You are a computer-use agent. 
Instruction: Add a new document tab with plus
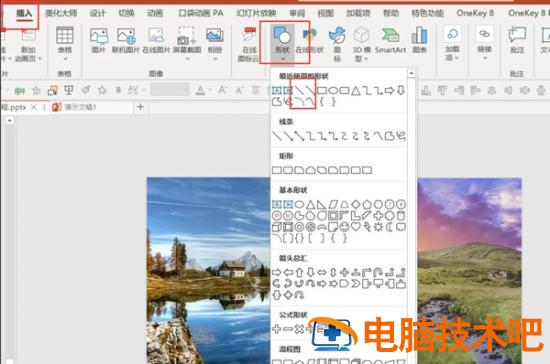(140, 107)
